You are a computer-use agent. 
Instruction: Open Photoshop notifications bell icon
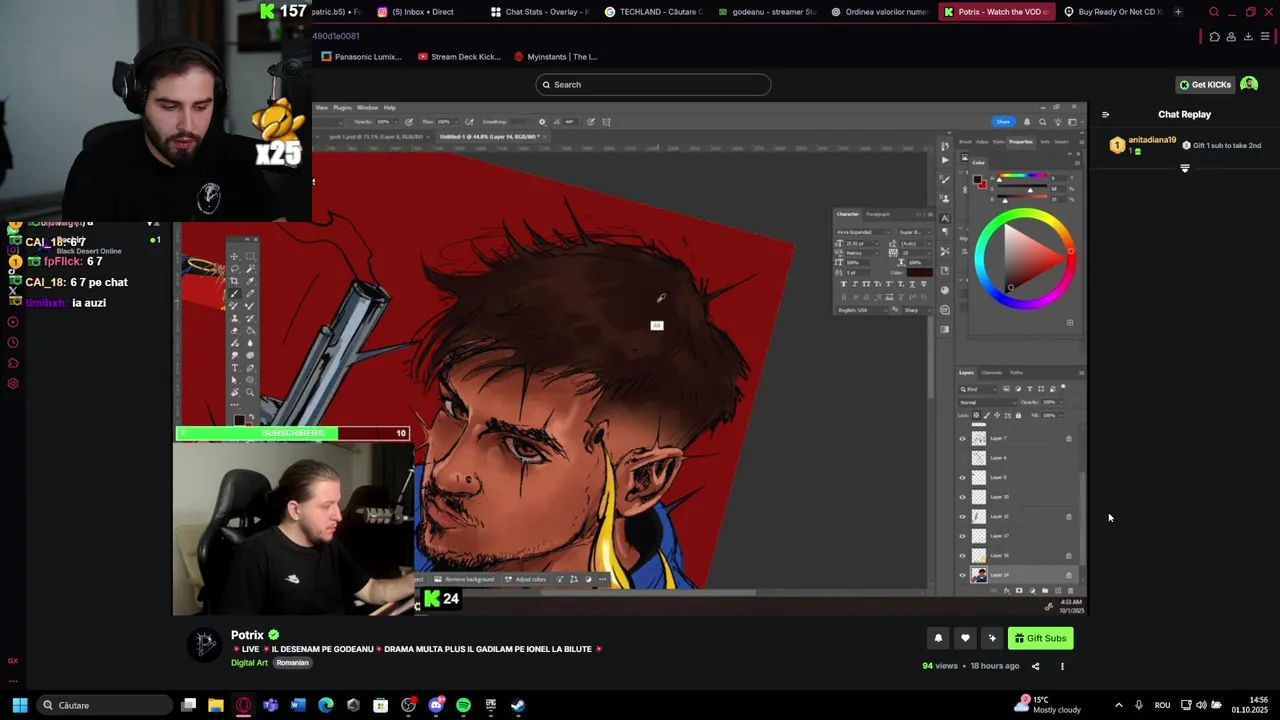point(1027,122)
